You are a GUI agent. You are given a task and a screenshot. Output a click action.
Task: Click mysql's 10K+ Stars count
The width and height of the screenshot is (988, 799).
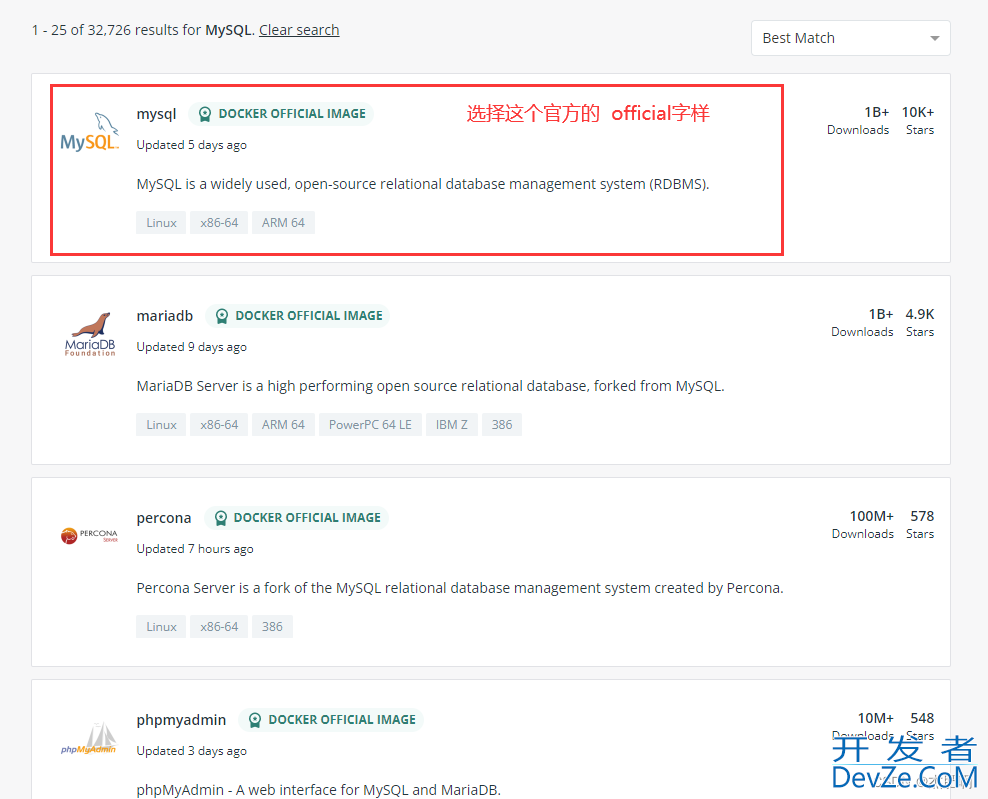(x=918, y=112)
